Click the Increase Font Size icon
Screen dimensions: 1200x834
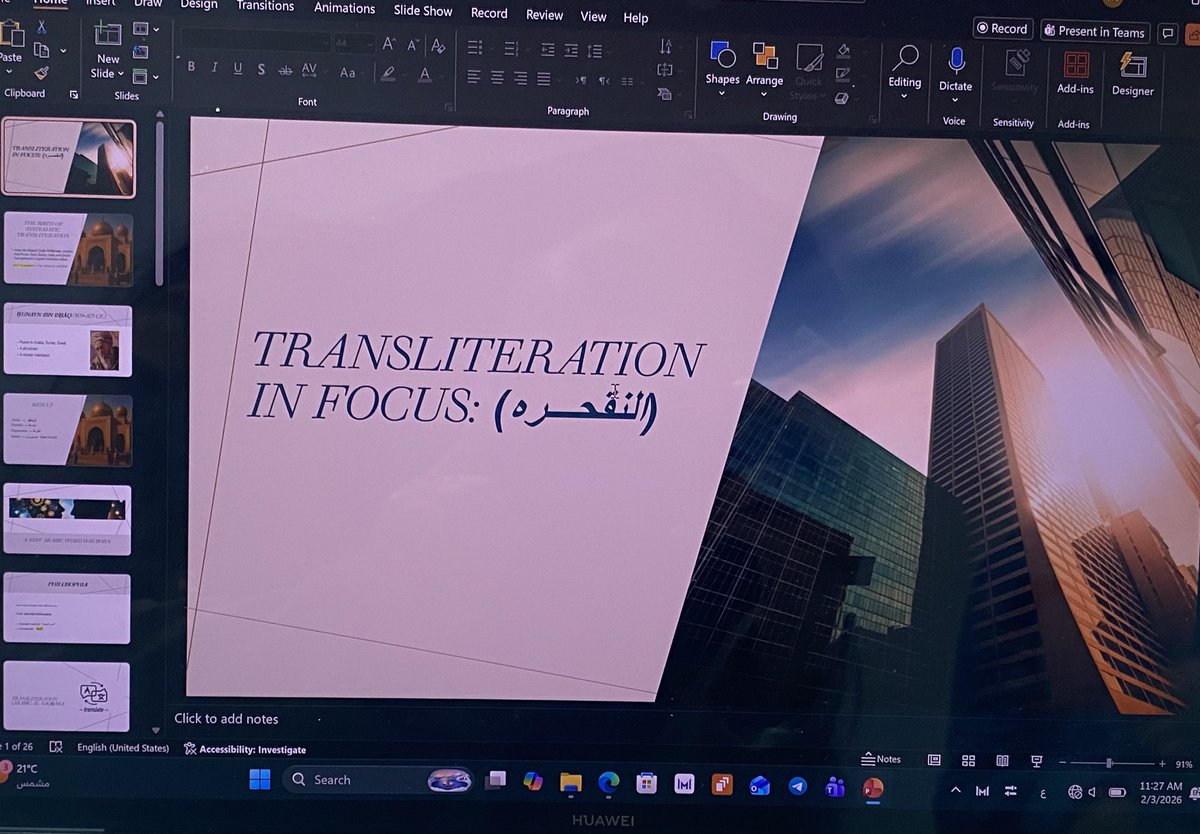[x=387, y=44]
